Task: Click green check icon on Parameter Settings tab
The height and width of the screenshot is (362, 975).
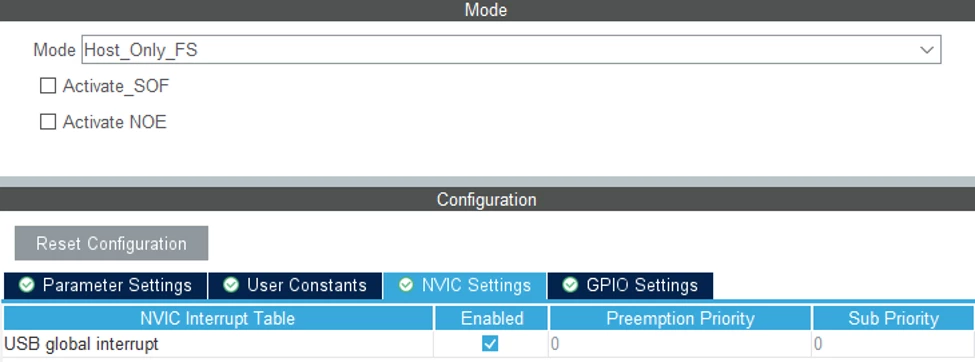Action: 27,285
